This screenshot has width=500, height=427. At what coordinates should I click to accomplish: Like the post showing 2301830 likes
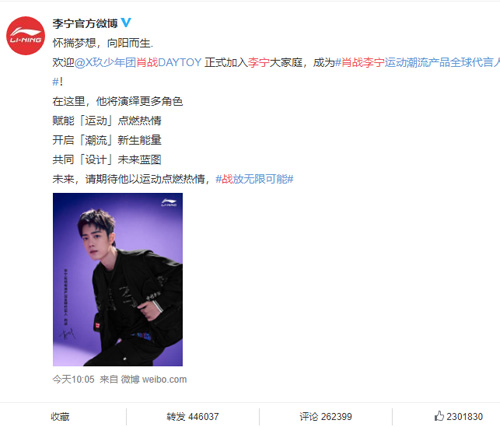(x=459, y=416)
